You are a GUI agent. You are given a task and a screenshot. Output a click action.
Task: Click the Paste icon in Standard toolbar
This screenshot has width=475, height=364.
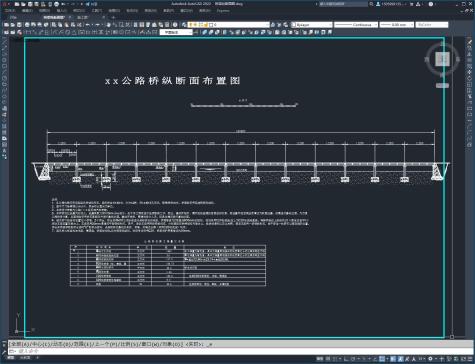coord(67,25)
